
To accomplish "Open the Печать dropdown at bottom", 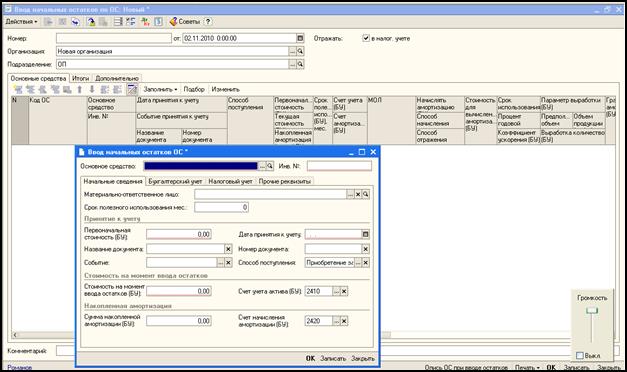I will pyautogui.click(x=527, y=367).
